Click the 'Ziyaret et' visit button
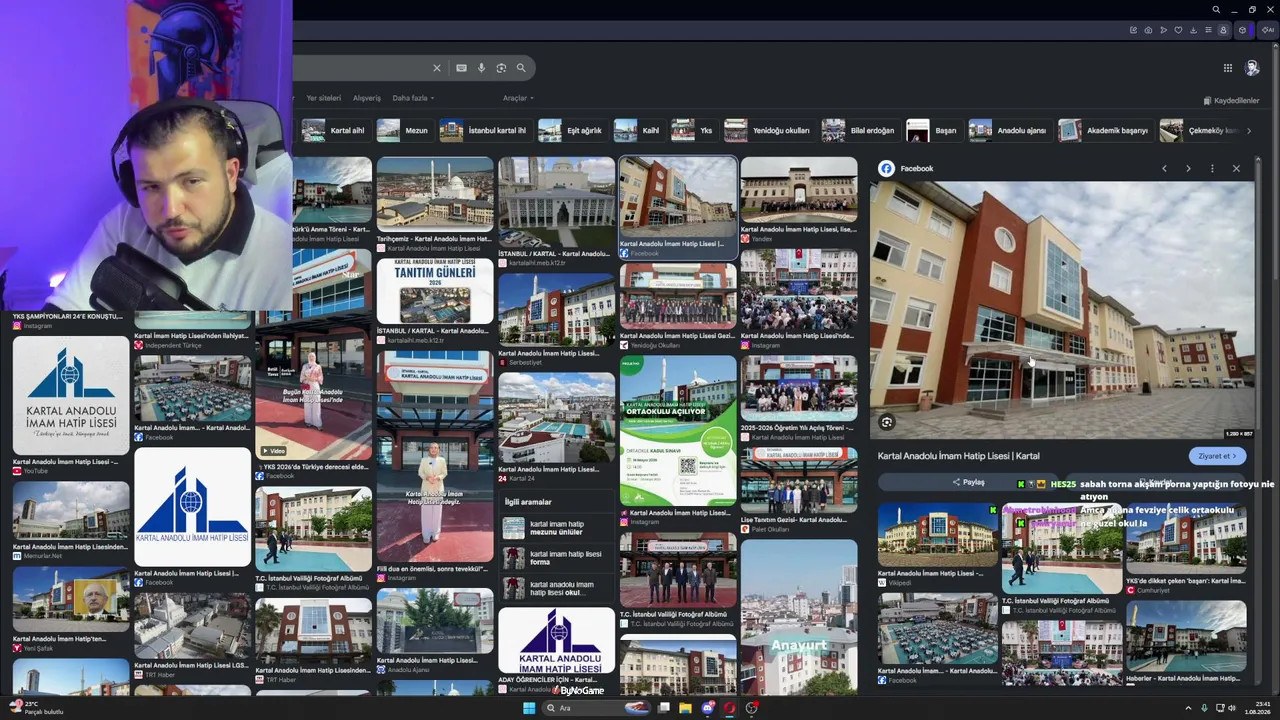Image resolution: width=1280 pixels, height=720 pixels. [1217, 456]
